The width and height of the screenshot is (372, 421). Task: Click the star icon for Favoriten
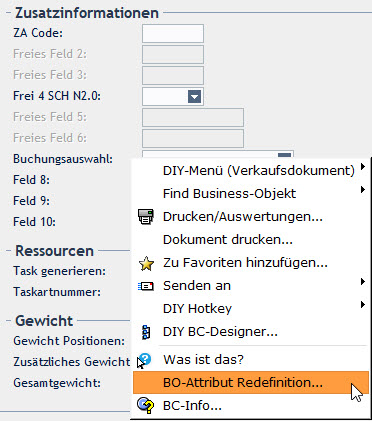[146, 264]
